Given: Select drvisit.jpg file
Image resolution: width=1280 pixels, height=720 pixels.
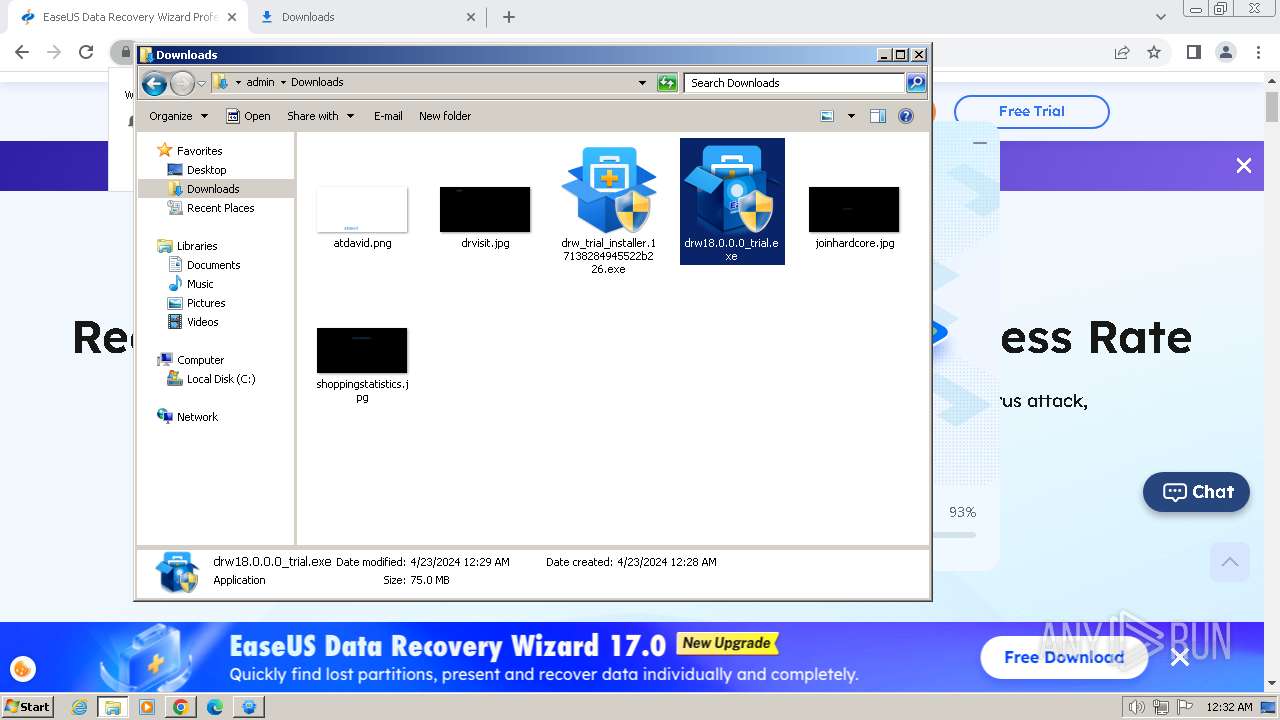Looking at the screenshot, I should 485,218.
